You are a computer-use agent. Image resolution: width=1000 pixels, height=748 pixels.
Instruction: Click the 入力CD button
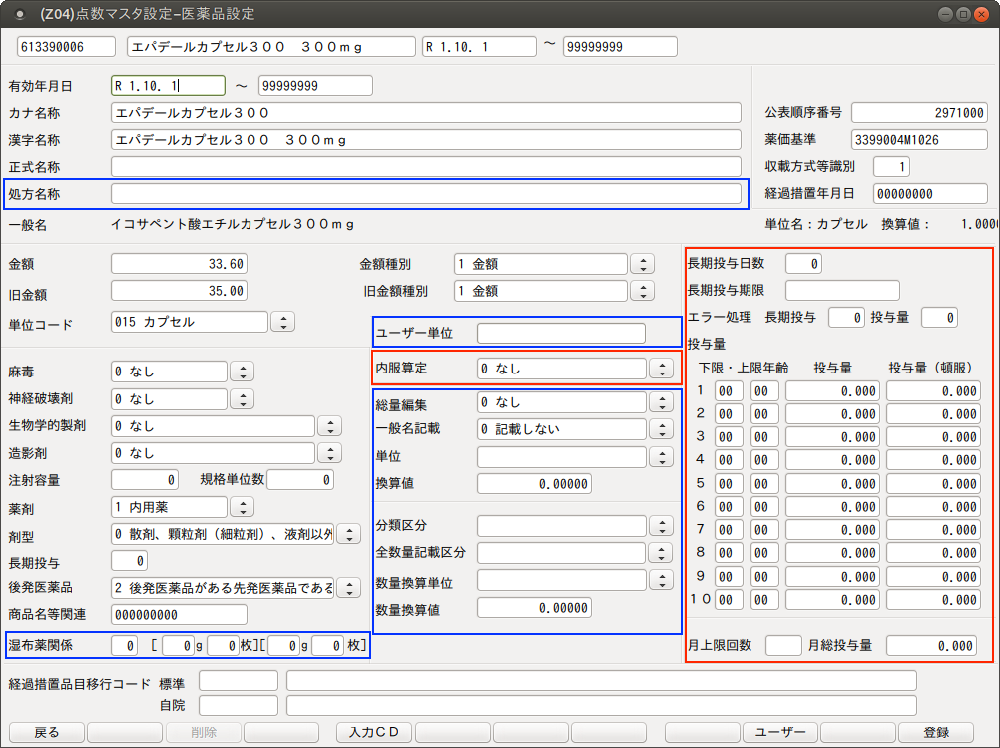(x=373, y=732)
